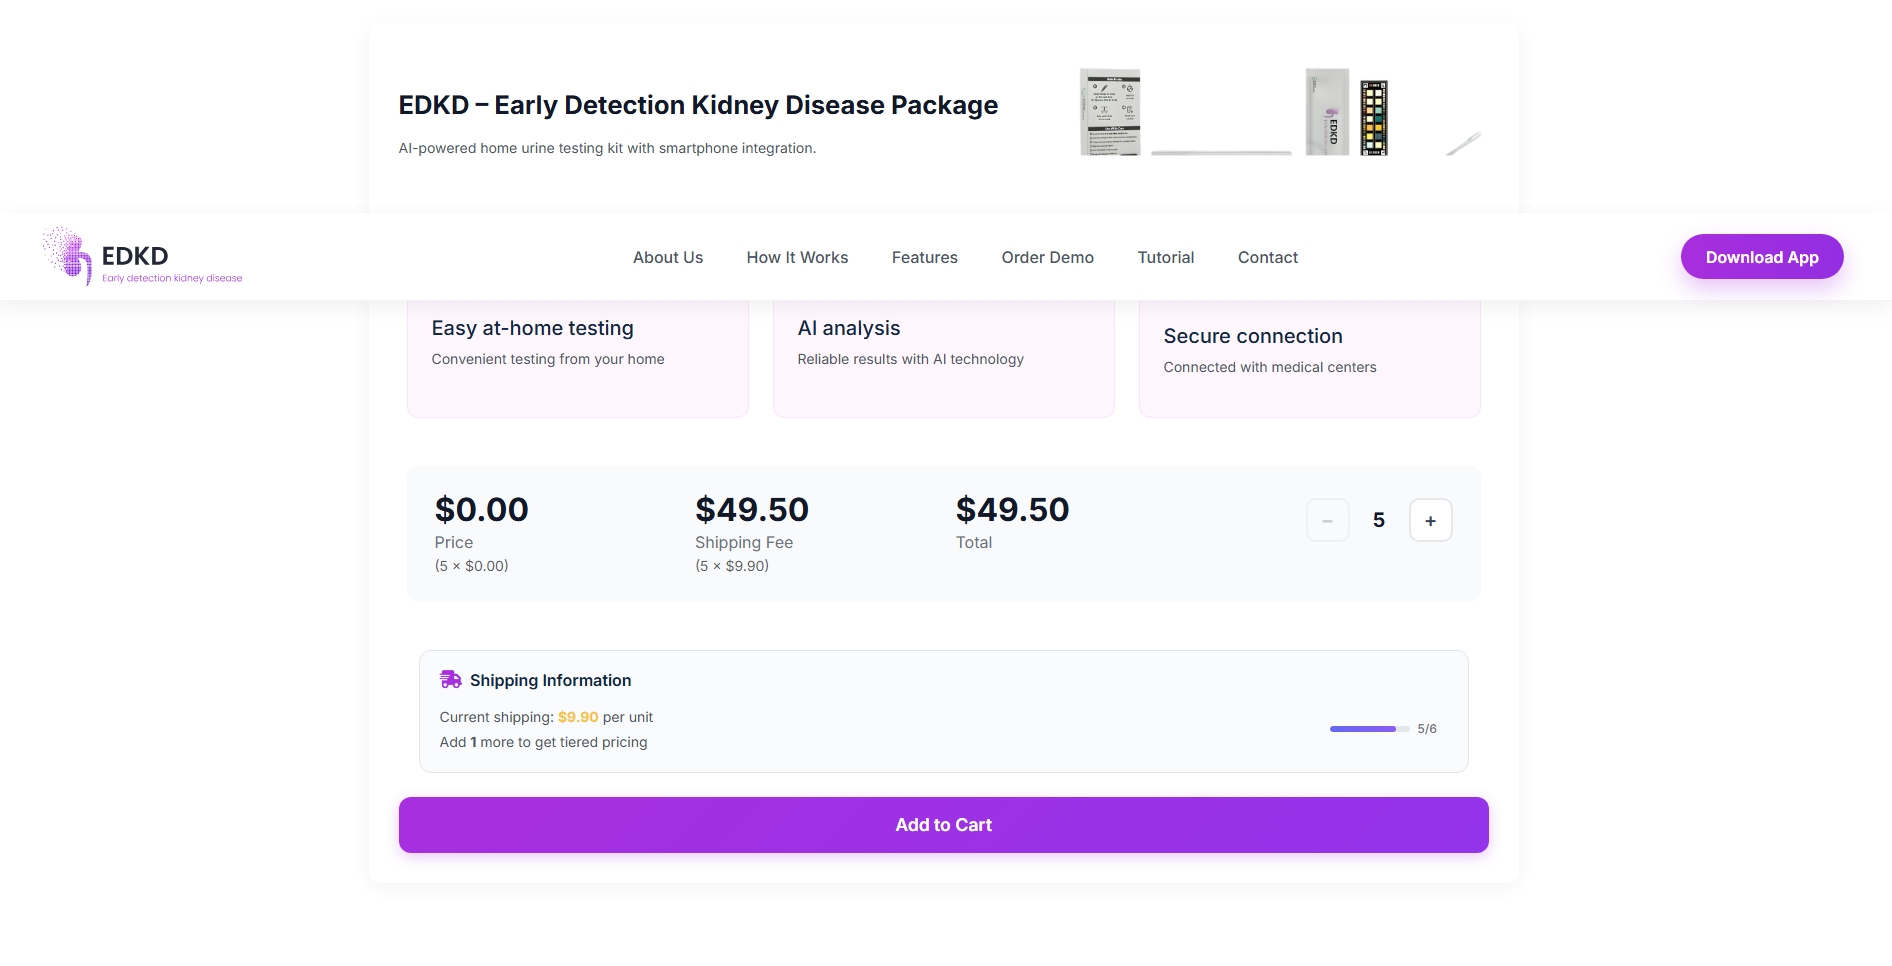1892x966 pixels.
Task: Go to How It Works section
Action: pyautogui.click(x=797, y=258)
